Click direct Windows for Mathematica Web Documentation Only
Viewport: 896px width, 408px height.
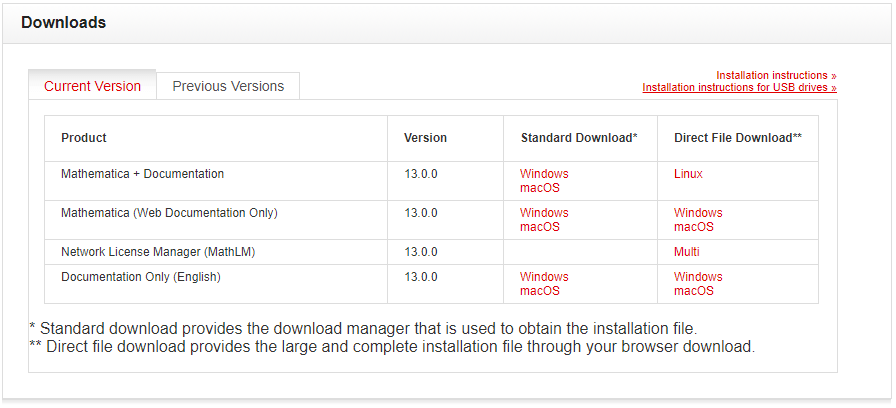tap(698, 213)
